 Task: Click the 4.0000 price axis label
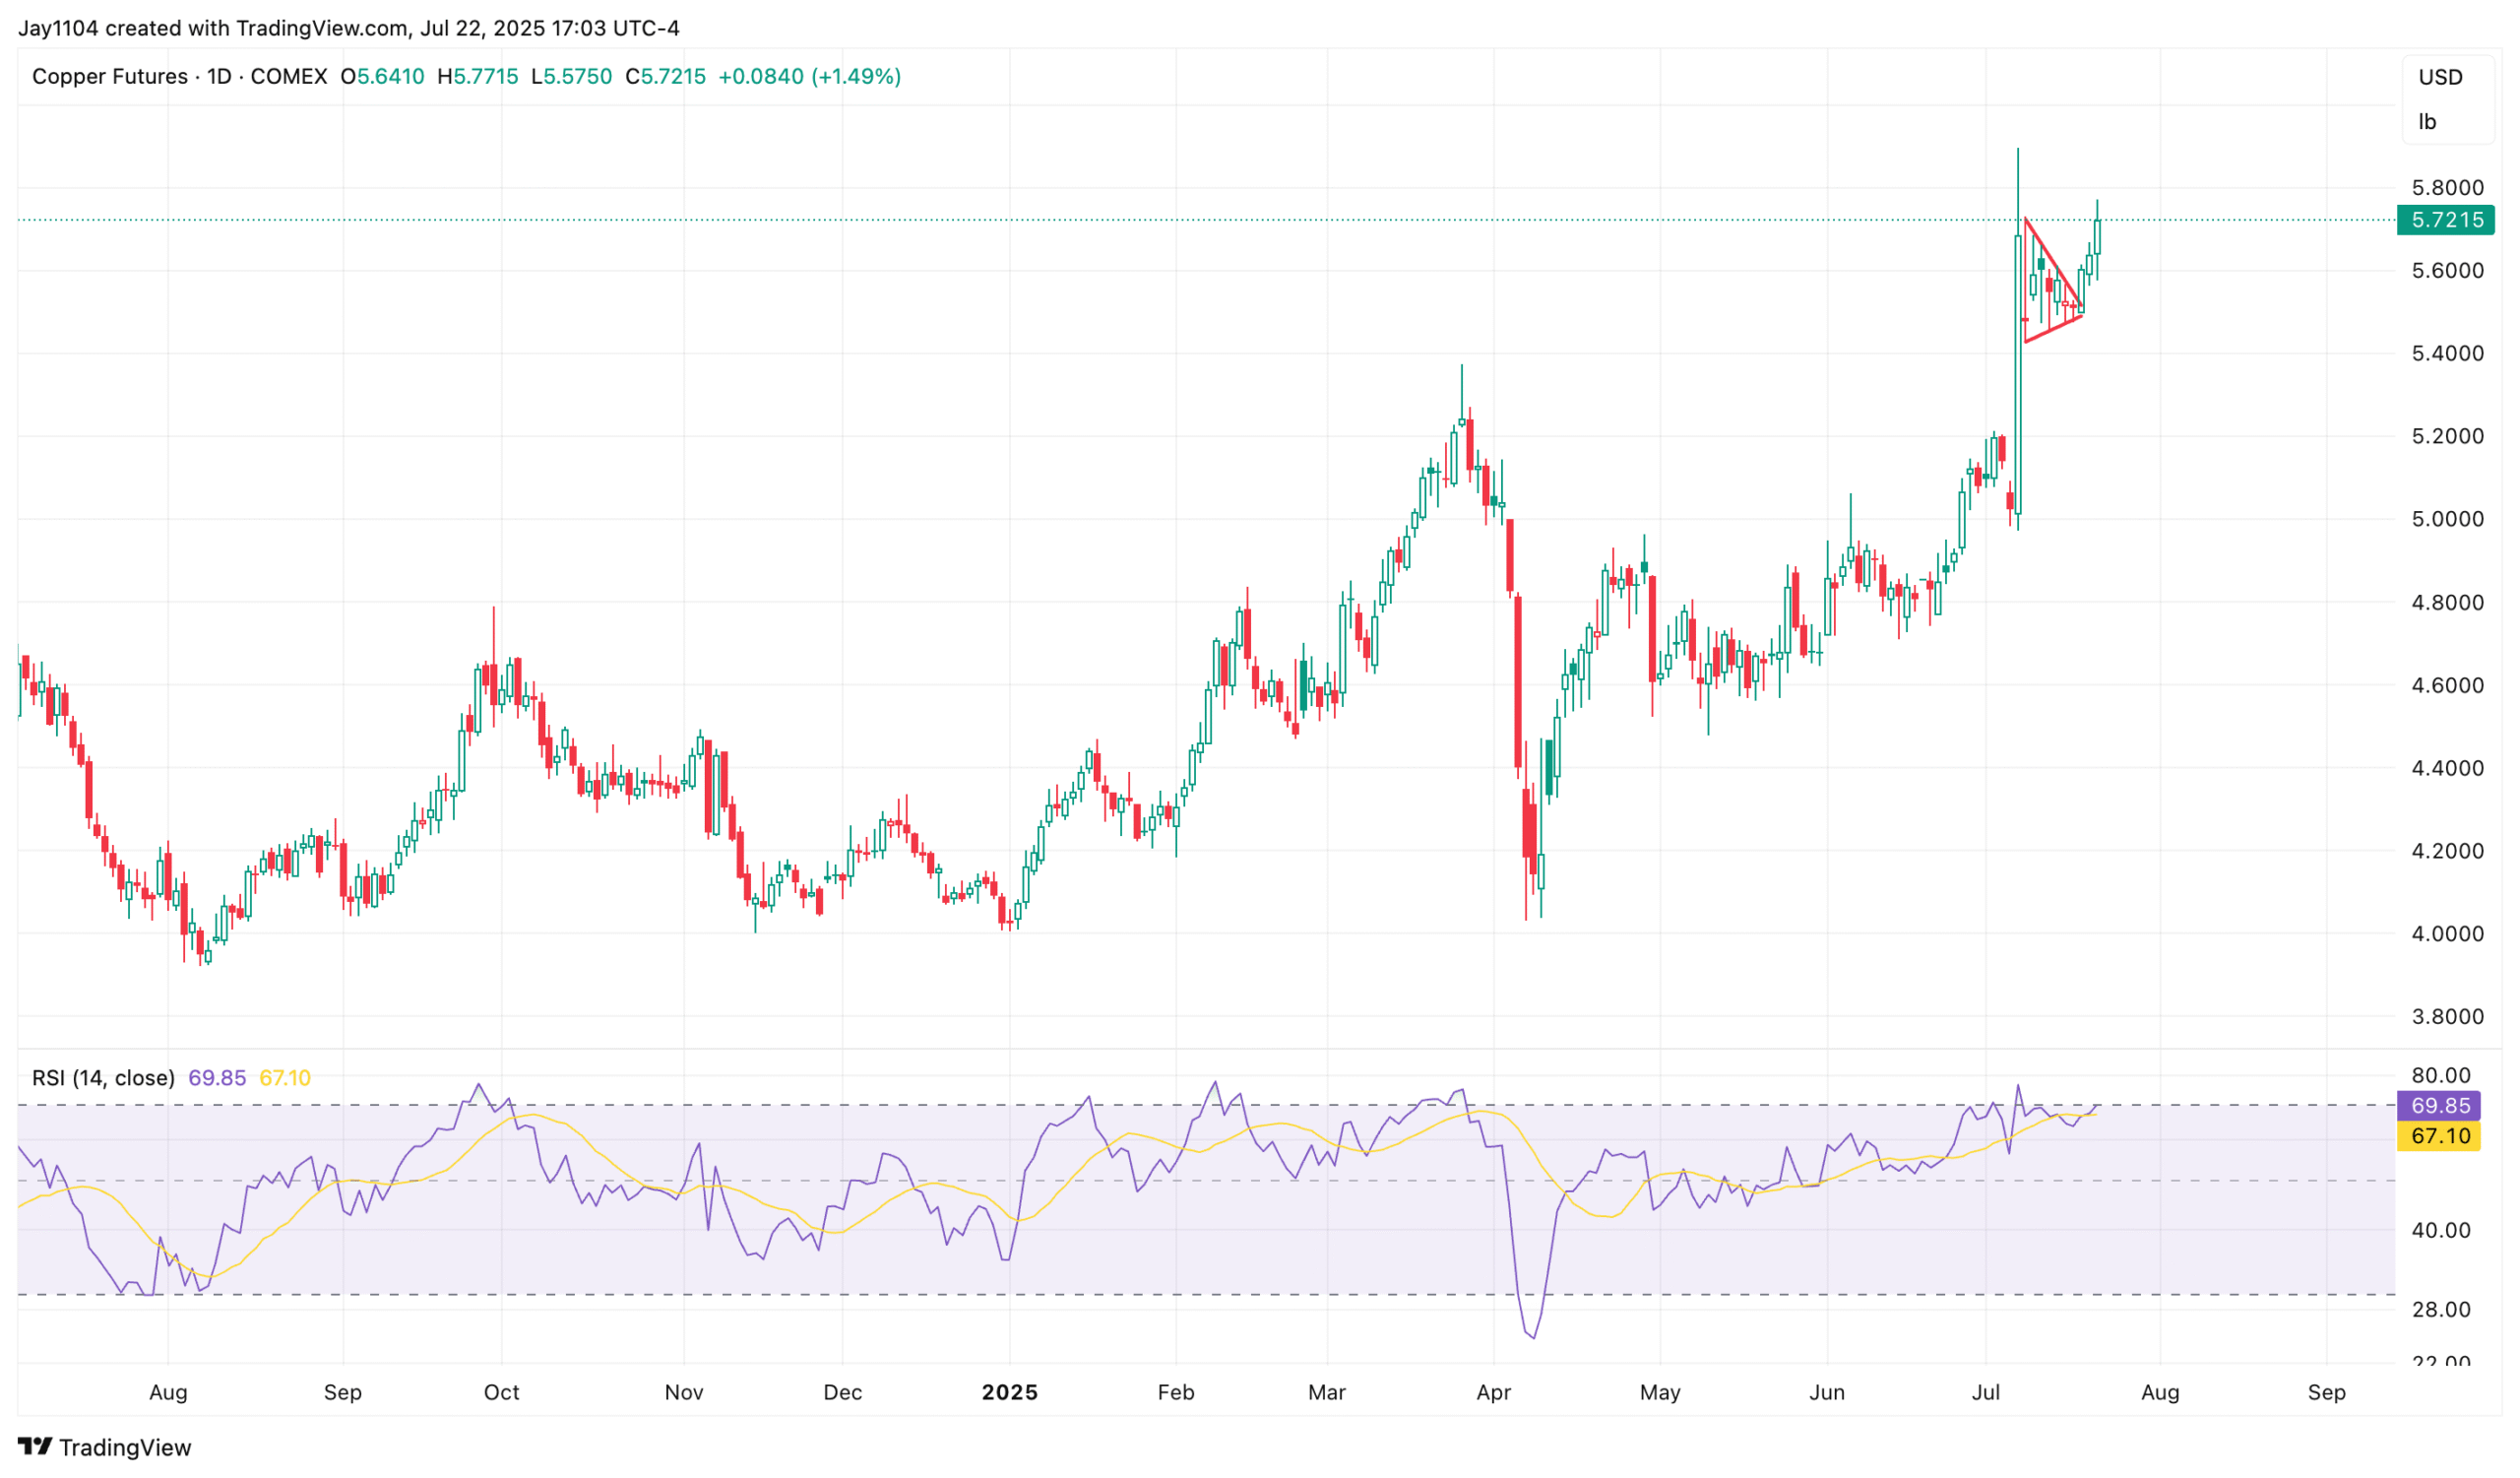[2447, 934]
